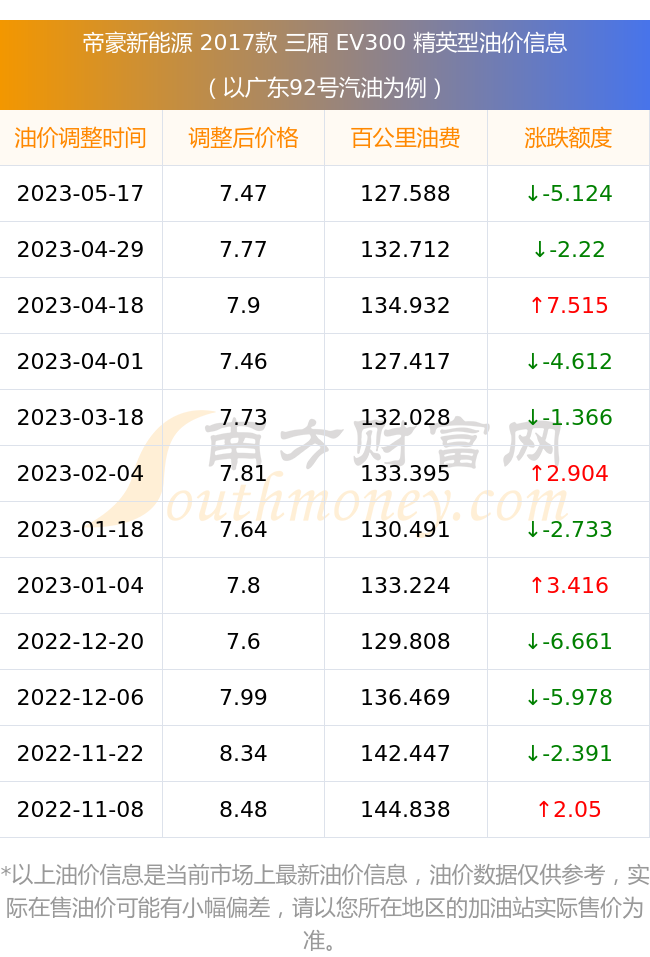Click the red up arrow 7.515
Viewport: 650px width, 957px height.
[x=568, y=305]
